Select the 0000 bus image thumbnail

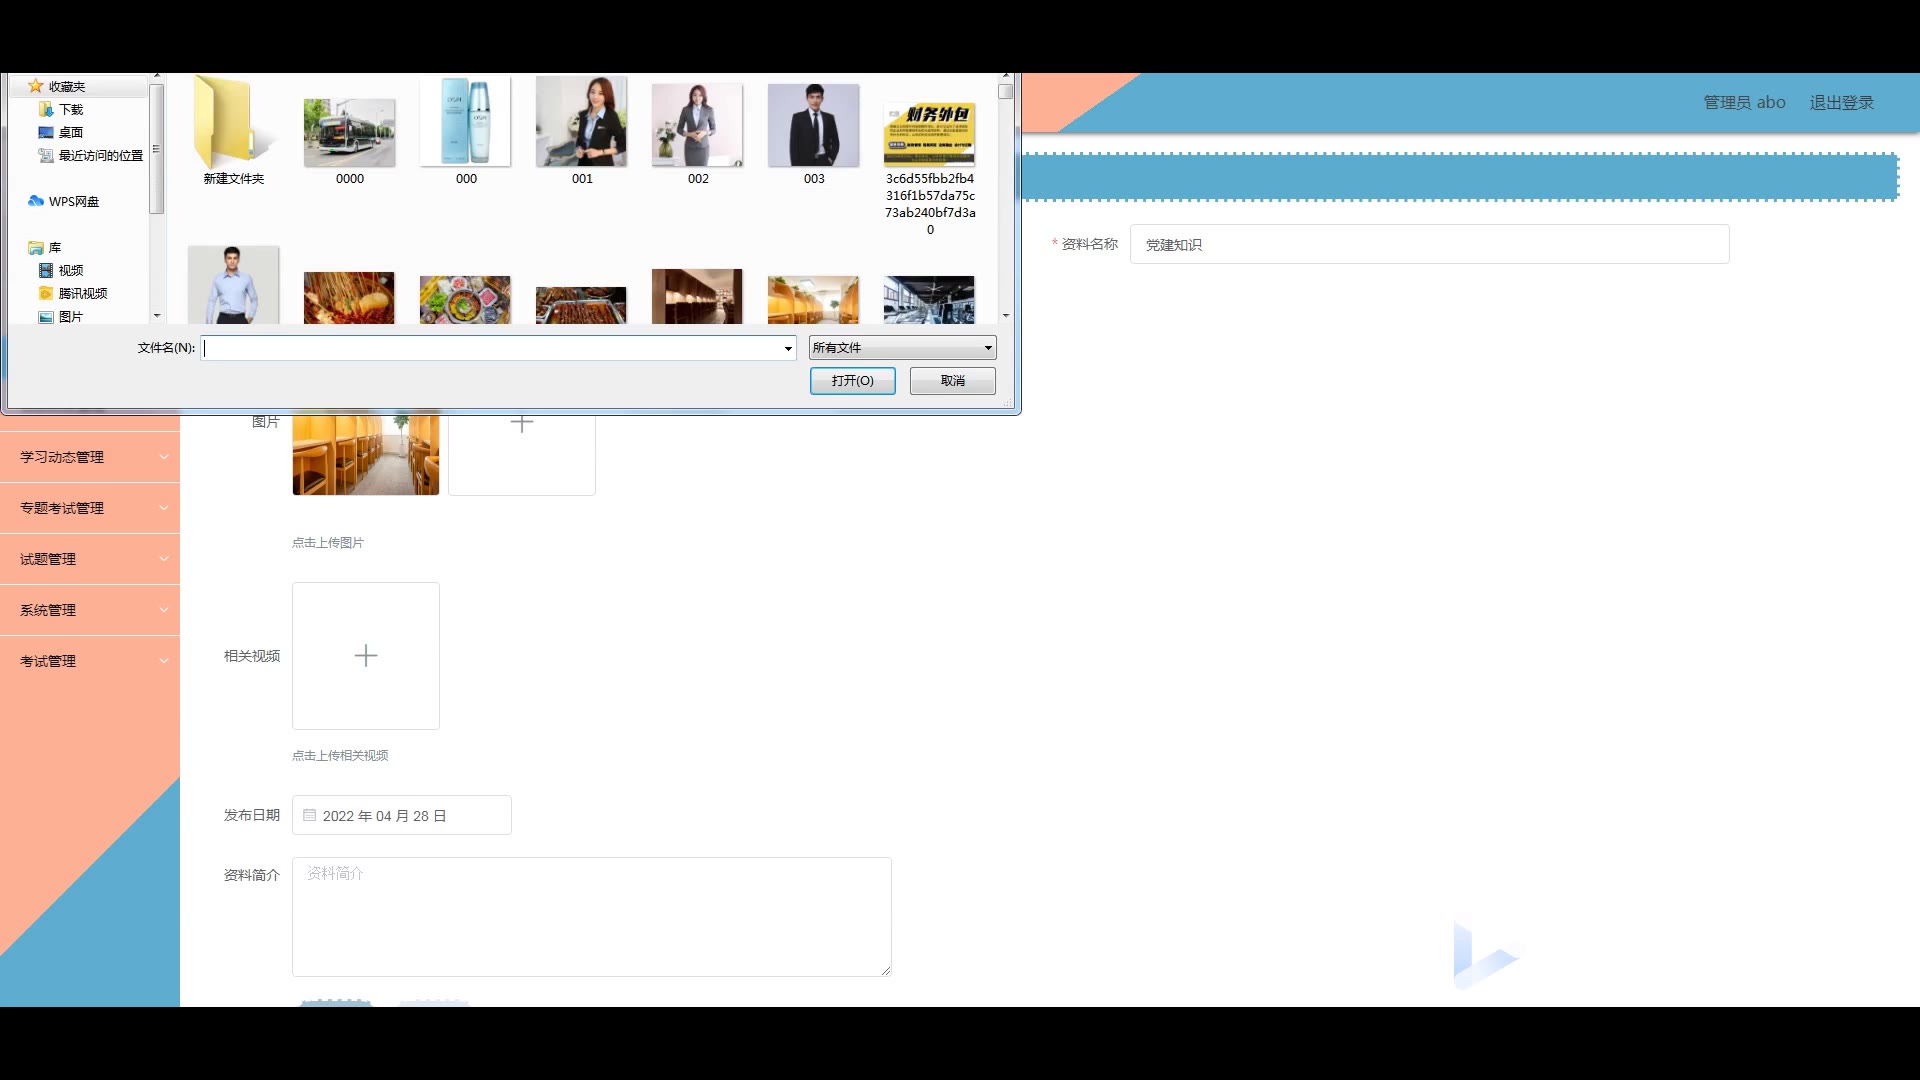coord(349,133)
